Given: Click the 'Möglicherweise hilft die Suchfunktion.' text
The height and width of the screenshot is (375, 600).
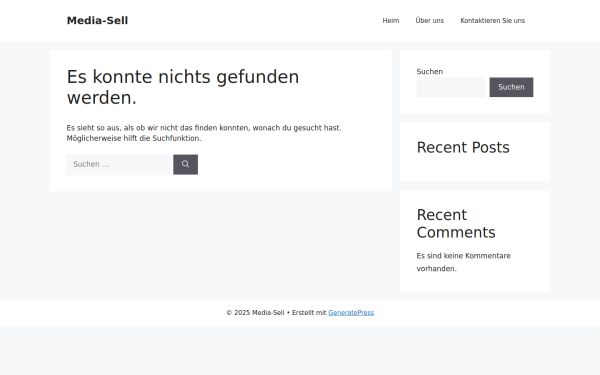Looking at the screenshot, I should pos(134,139).
